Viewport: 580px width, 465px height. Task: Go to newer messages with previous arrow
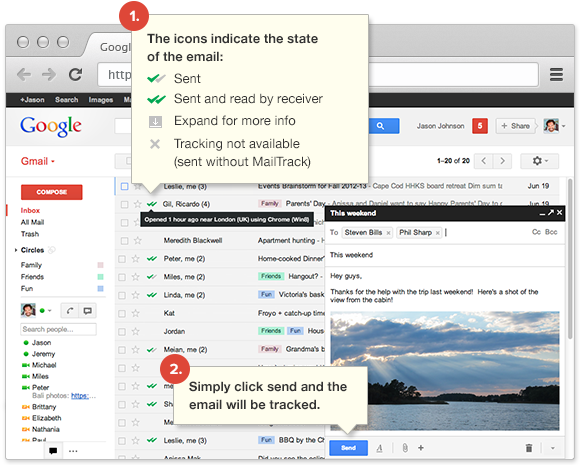point(483,161)
